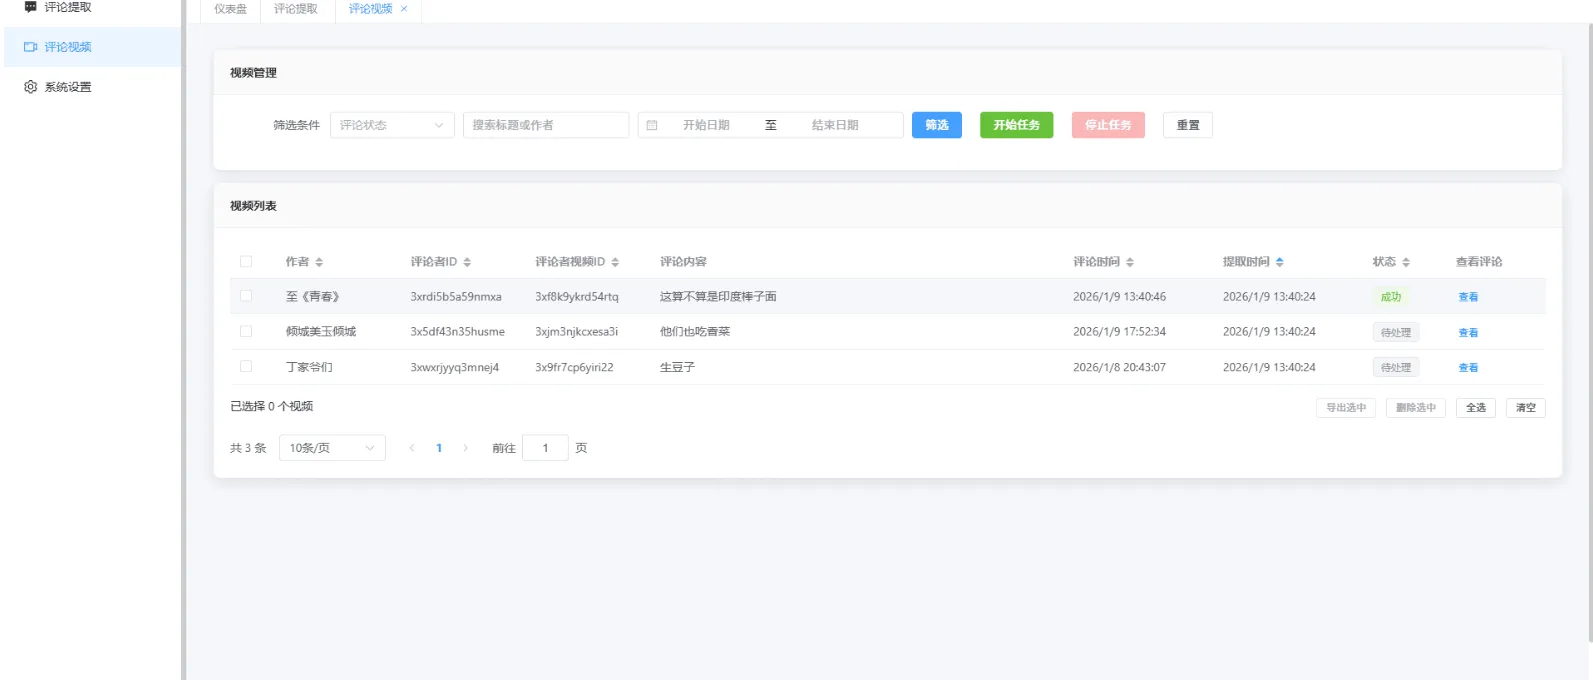1593x680 pixels.
Task: Go to next page arrow
Action: (466, 448)
